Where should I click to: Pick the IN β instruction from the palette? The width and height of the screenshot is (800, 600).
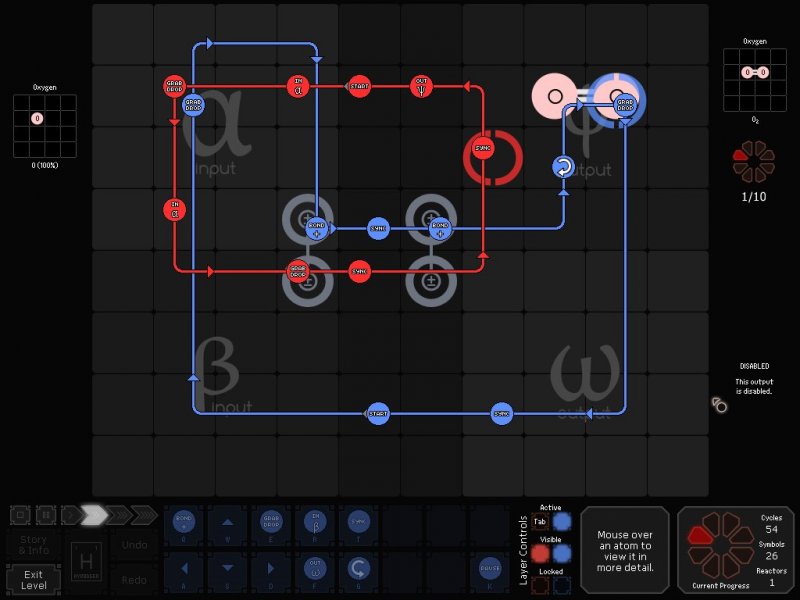[x=315, y=524]
